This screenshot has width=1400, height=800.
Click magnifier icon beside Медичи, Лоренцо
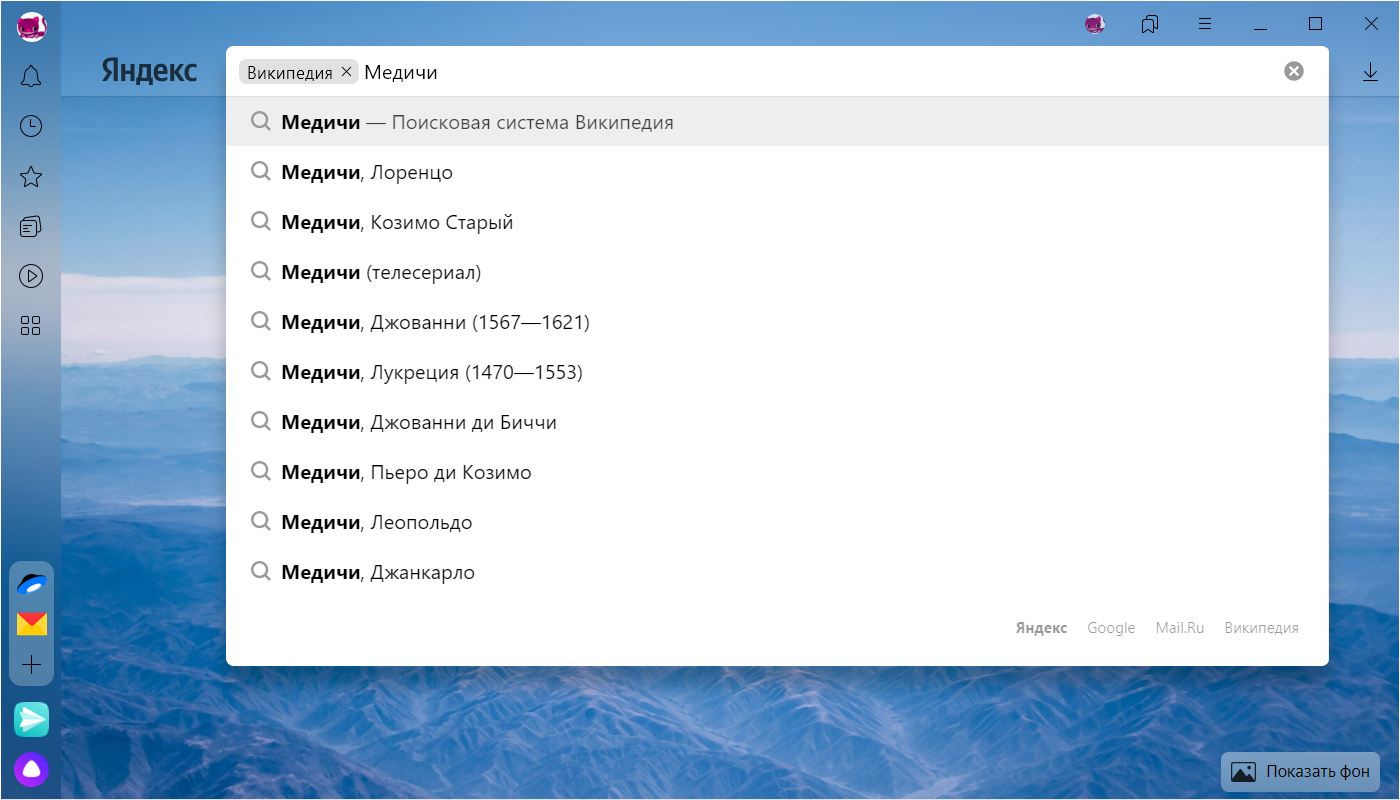261,172
